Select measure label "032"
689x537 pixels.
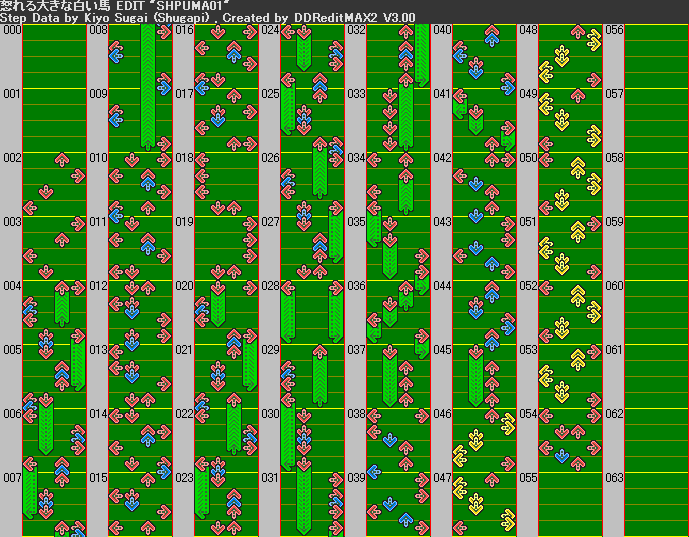point(356,30)
